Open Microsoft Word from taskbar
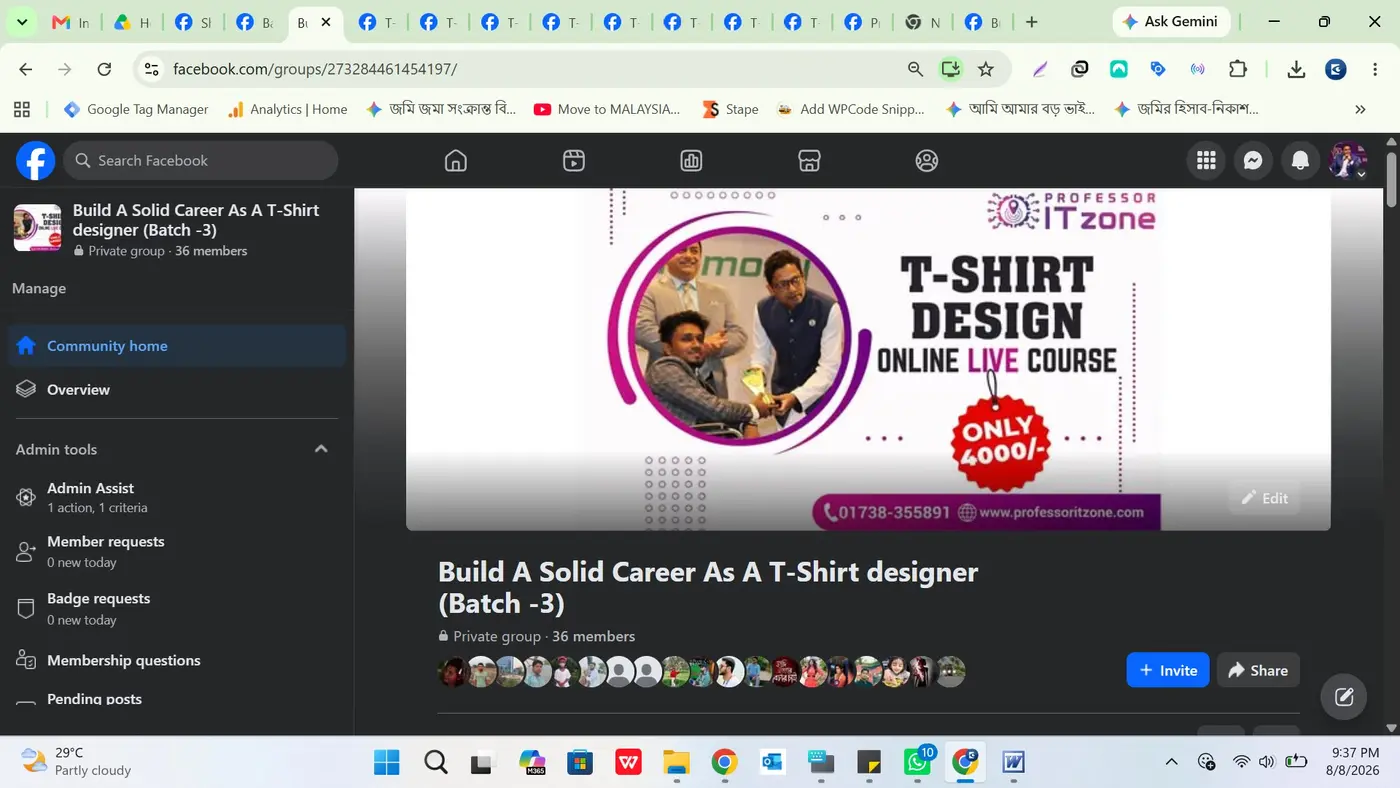Image resolution: width=1400 pixels, height=788 pixels. pyautogui.click(x=1013, y=763)
